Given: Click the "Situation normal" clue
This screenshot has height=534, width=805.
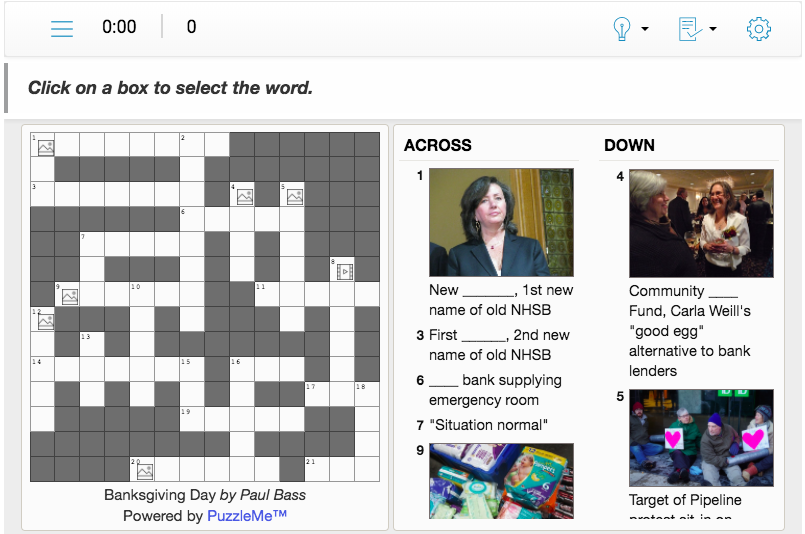Looking at the screenshot, I should [x=488, y=425].
